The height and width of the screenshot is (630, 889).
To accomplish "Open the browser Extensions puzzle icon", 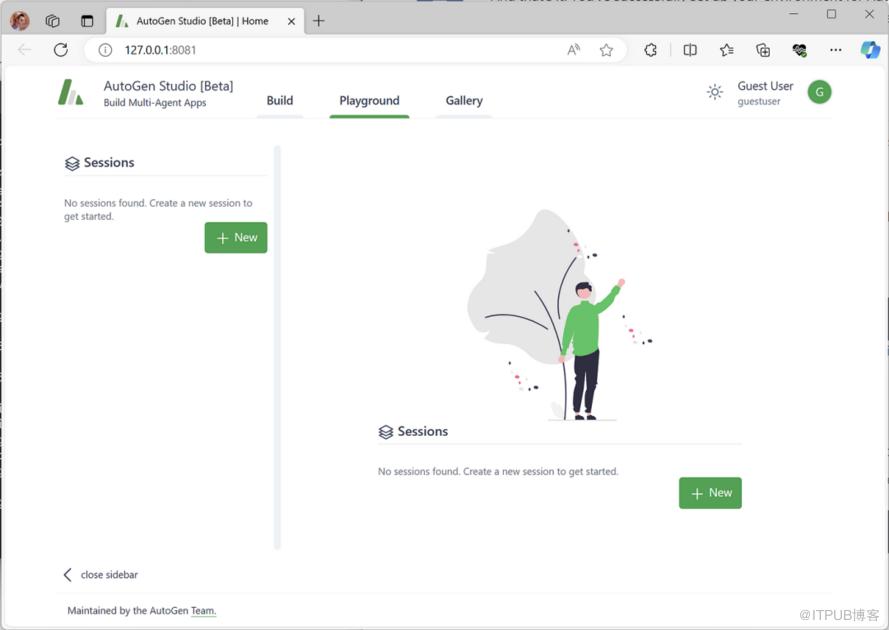I will click(x=650, y=50).
